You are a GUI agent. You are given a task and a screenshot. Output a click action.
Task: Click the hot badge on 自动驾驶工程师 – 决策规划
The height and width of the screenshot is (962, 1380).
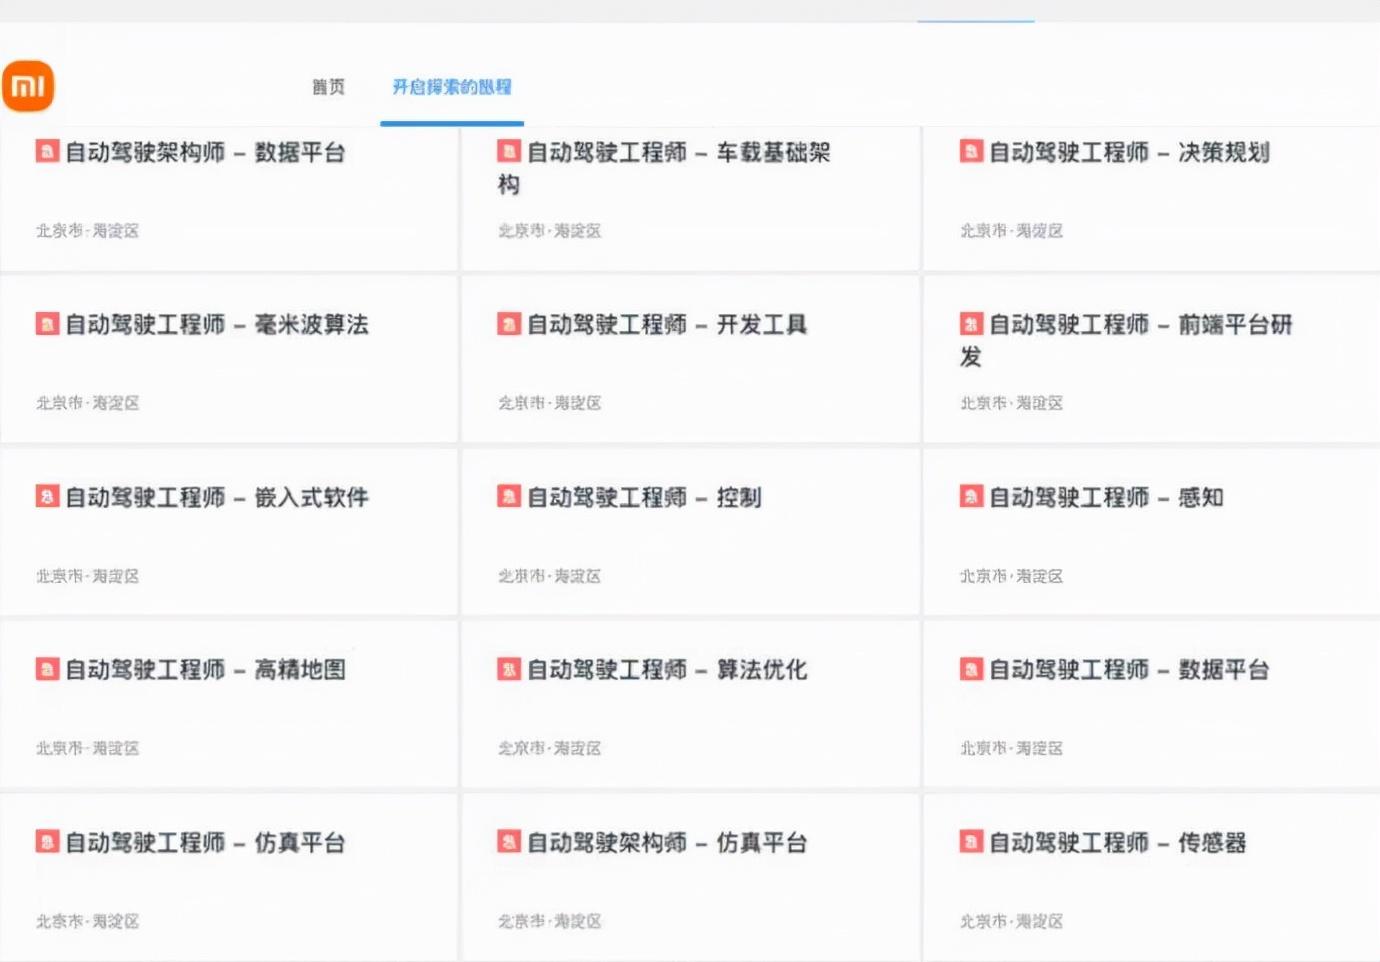[970, 152]
